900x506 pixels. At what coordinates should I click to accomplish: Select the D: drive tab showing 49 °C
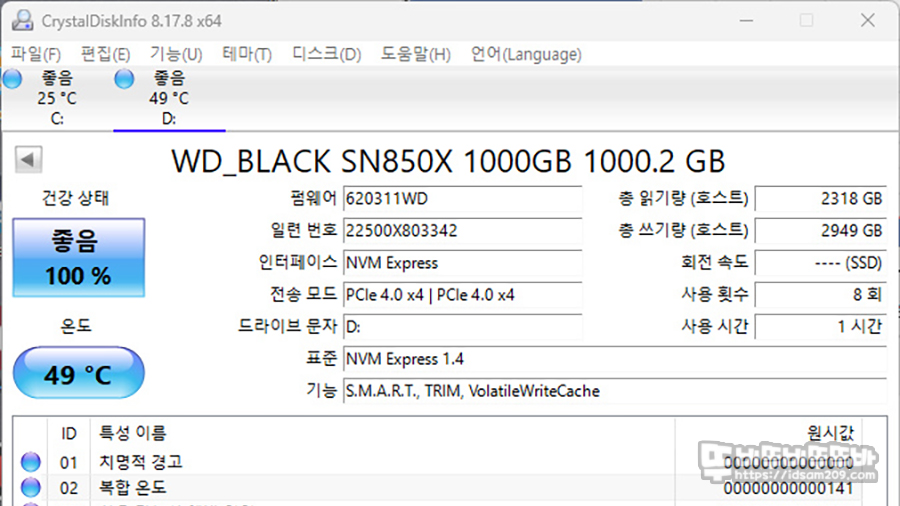click(x=169, y=98)
